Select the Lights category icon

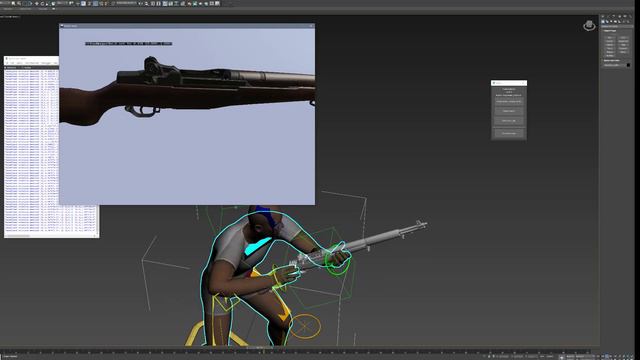coord(611,22)
